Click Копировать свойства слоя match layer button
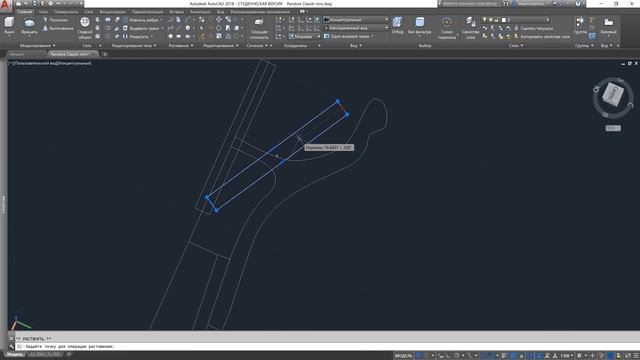640x360 pixels. 542,36
